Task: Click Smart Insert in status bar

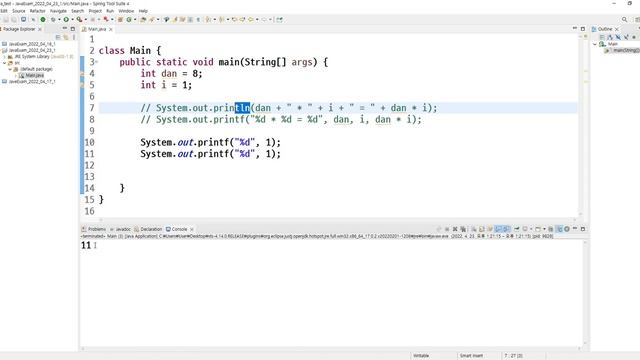Action: 471,356
